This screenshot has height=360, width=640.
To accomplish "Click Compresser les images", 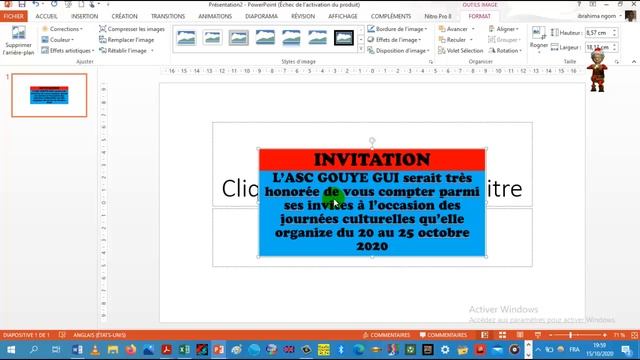I will click(x=132, y=29).
